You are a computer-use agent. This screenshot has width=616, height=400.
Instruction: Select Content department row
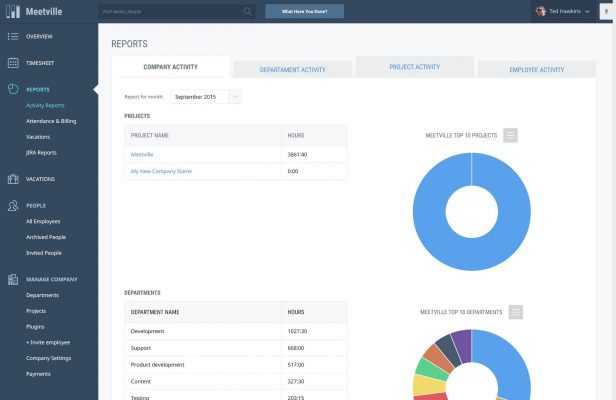point(236,382)
